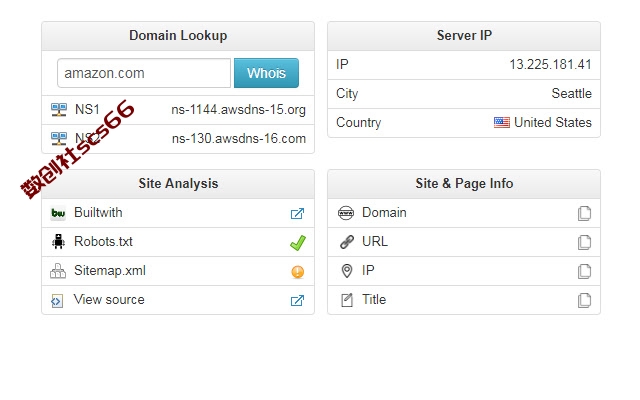This screenshot has width=640, height=400.
Task: Click the Sitemap.xml hierarchy icon
Action: [x=58, y=271]
